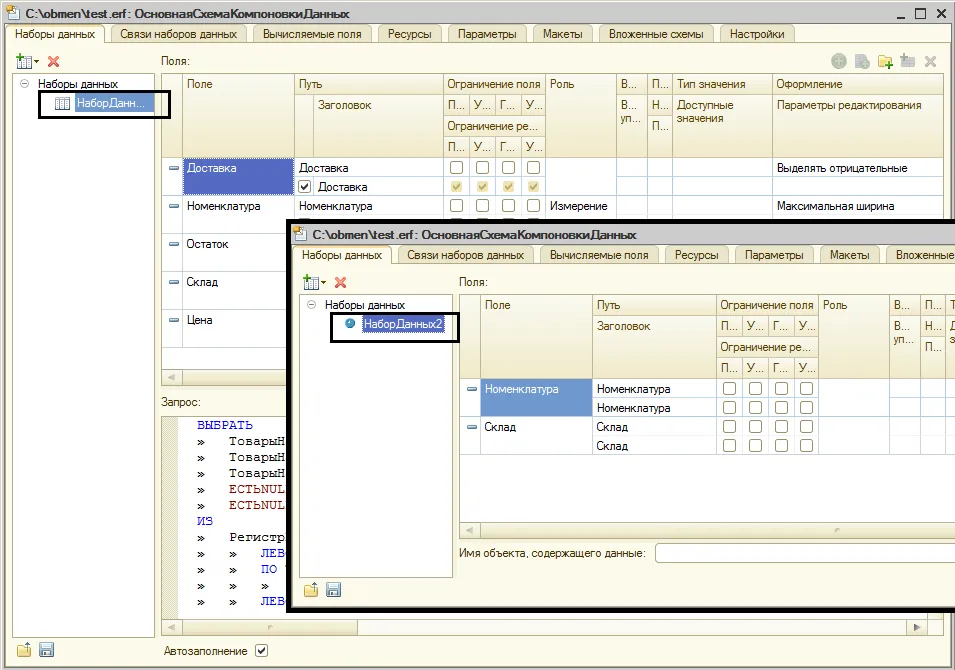Select the Остаток field cell
The height and width of the screenshot is (670, 955).
[x=234, y=252]
